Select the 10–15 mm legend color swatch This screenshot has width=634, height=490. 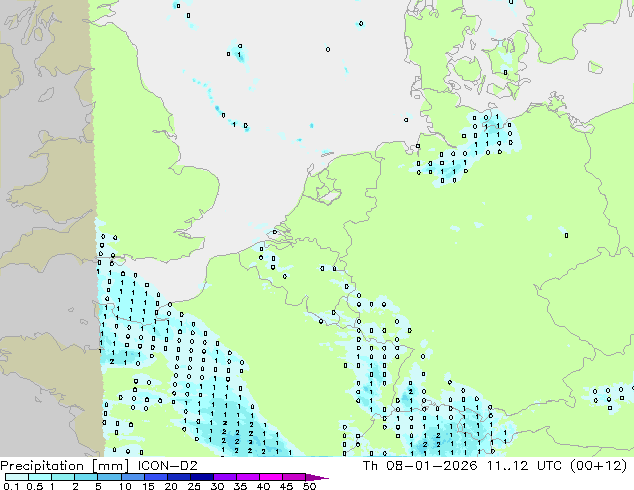click(x=133, y=477)
